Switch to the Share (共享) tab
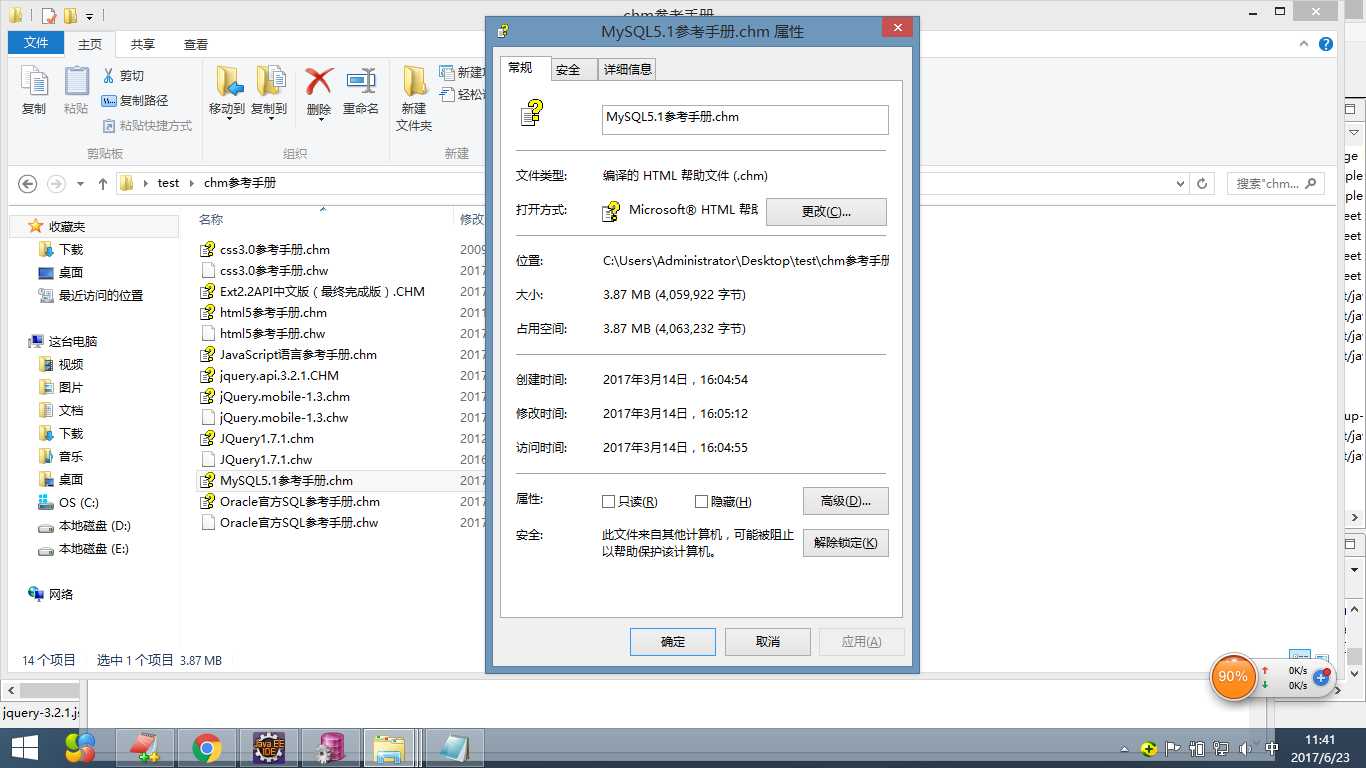Viewport: 1366px width, 768px height. (143, 44)
